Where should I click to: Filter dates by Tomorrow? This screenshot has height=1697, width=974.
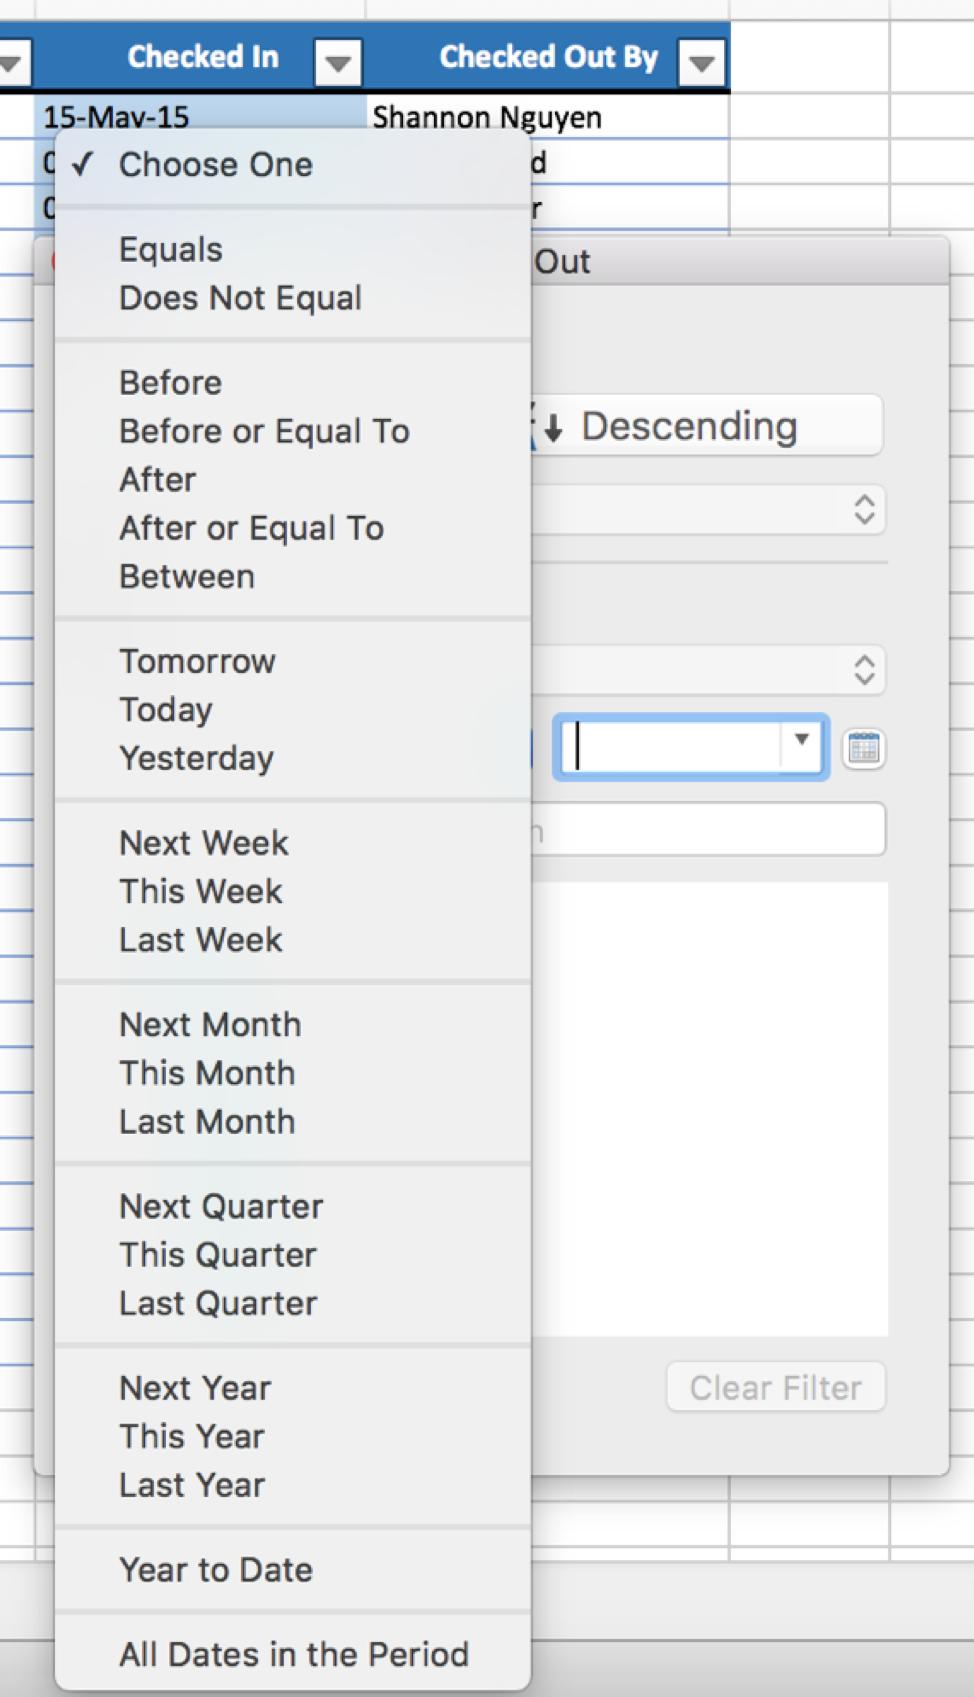pos(197,662)
